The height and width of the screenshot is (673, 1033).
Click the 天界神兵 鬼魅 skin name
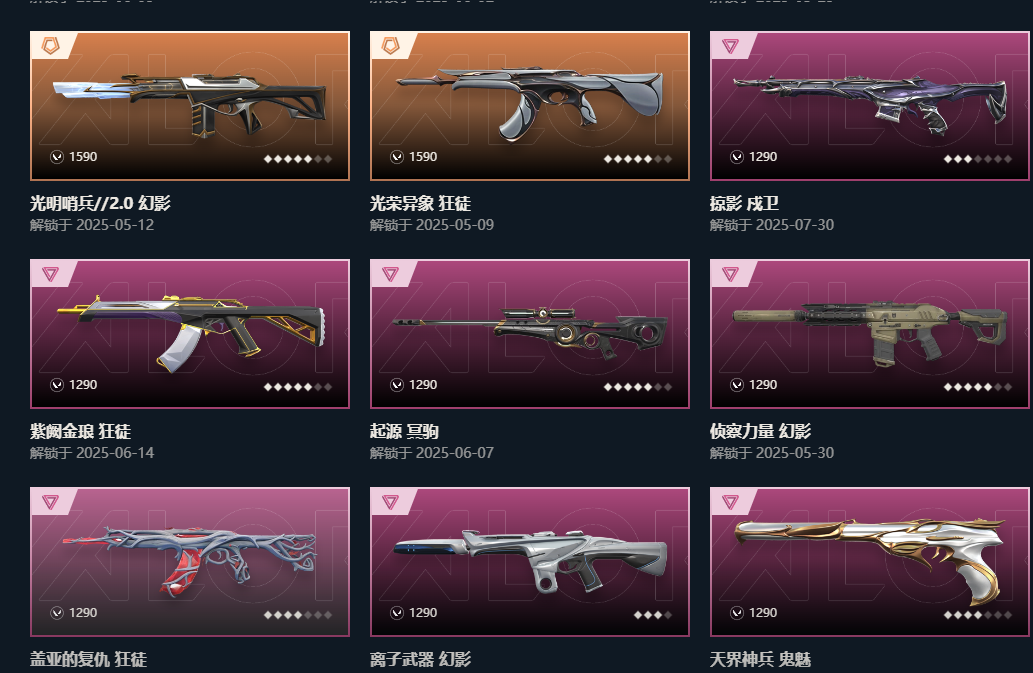coord(760,659)
